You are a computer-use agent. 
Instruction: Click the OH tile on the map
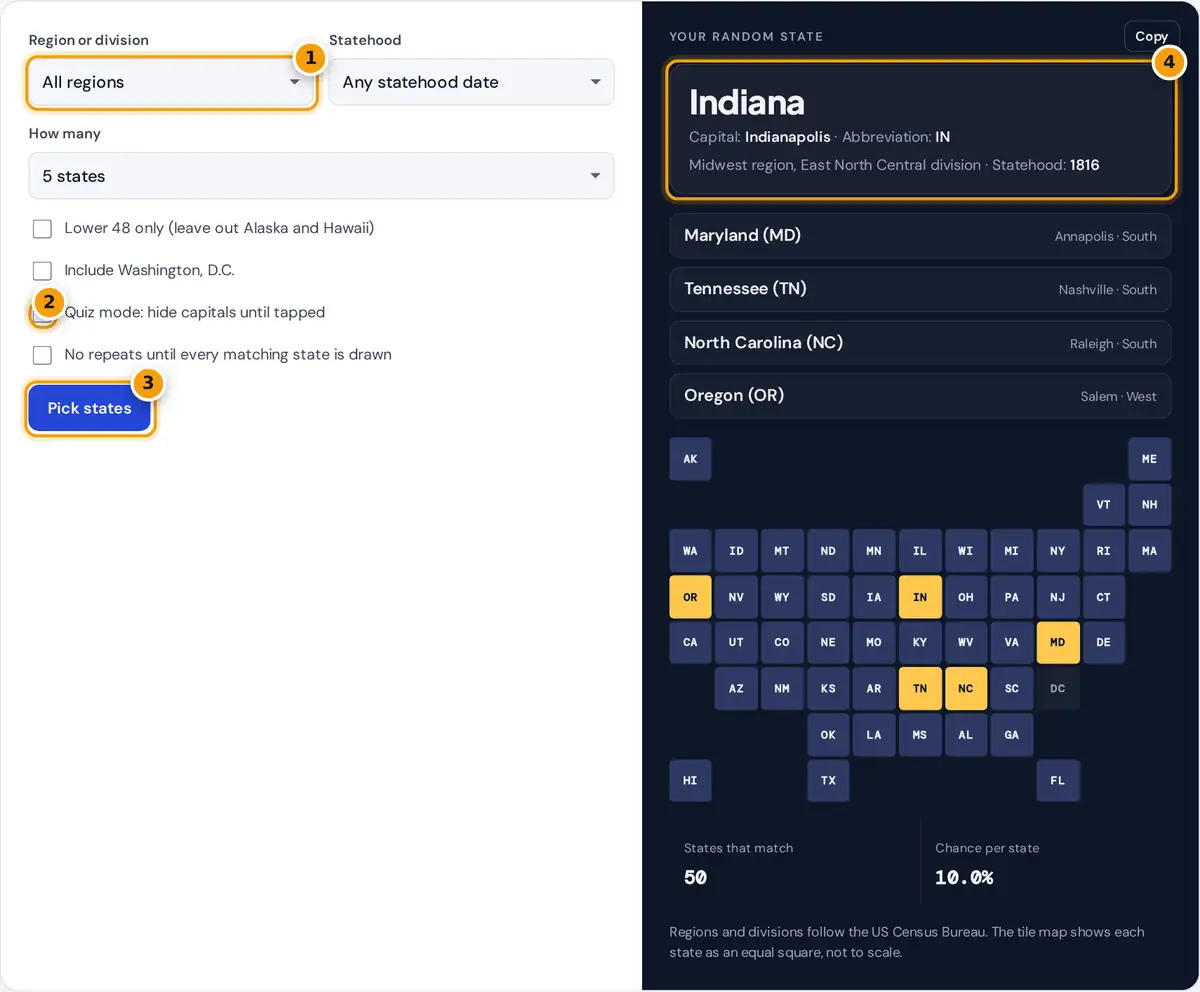point(966,597)
